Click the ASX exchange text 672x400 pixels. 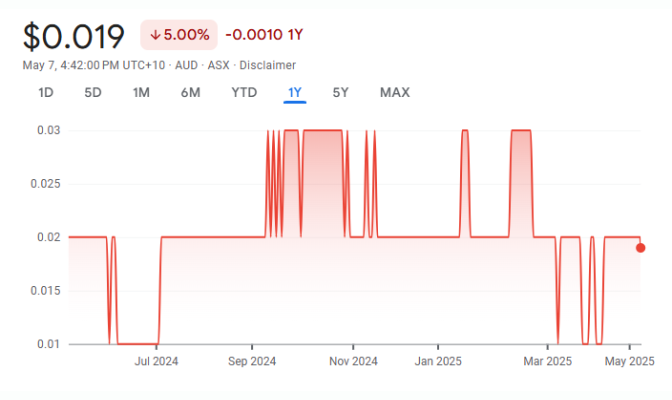pos(219,65)
